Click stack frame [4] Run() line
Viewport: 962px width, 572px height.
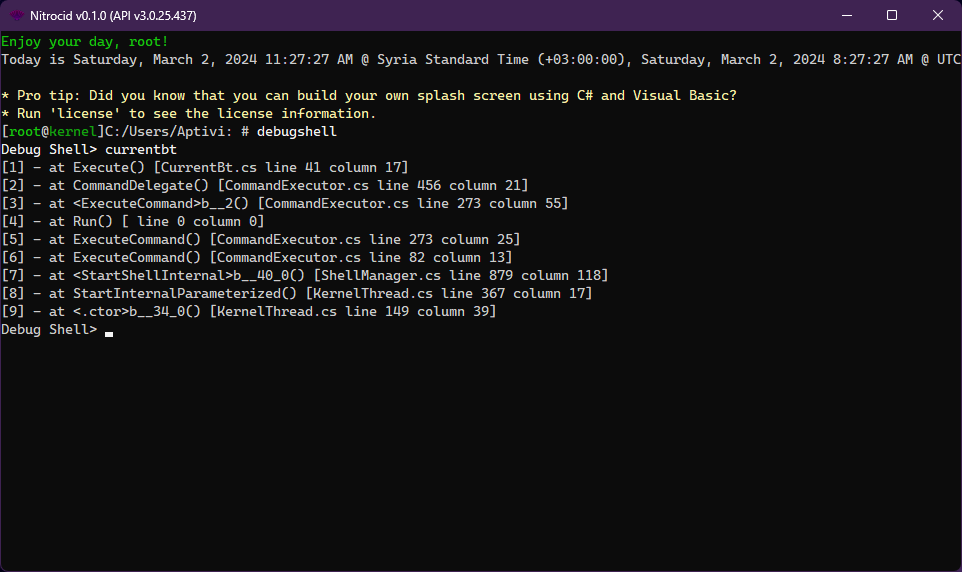[133, 222]
